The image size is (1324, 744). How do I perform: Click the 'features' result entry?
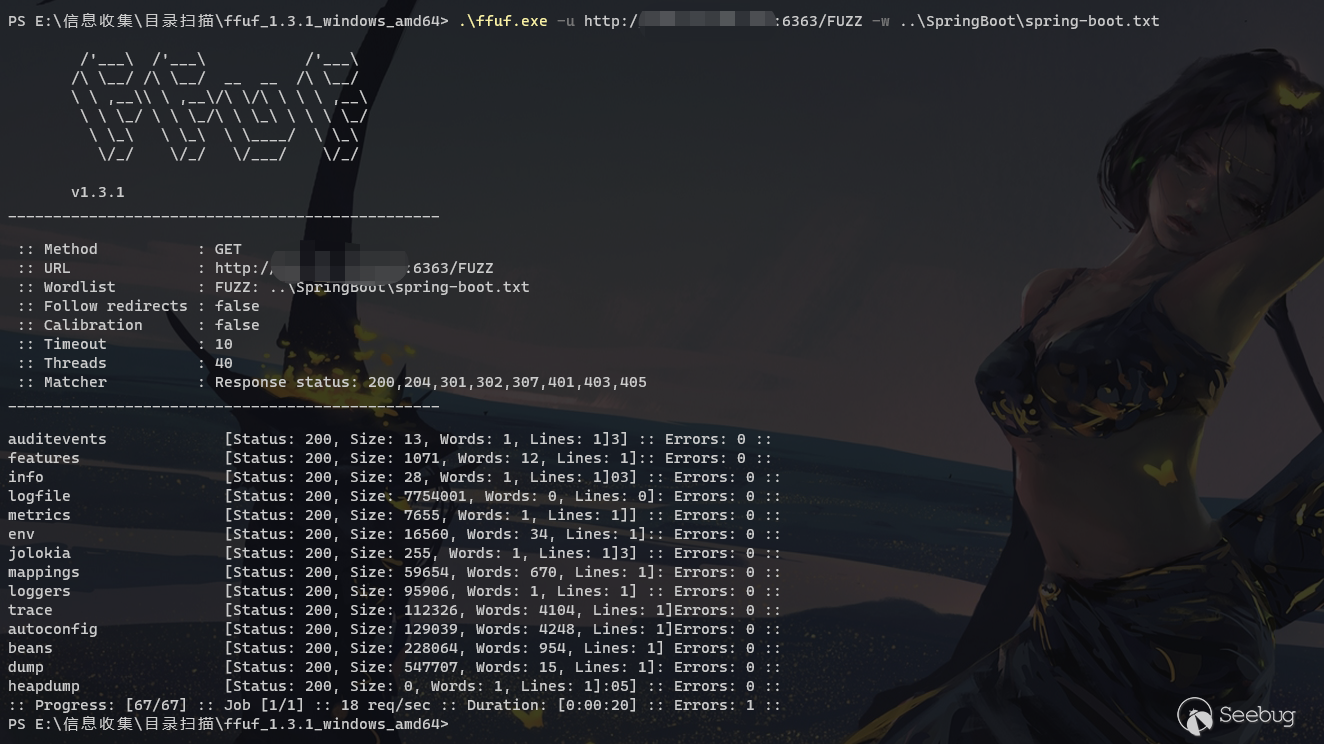point(44,458)
